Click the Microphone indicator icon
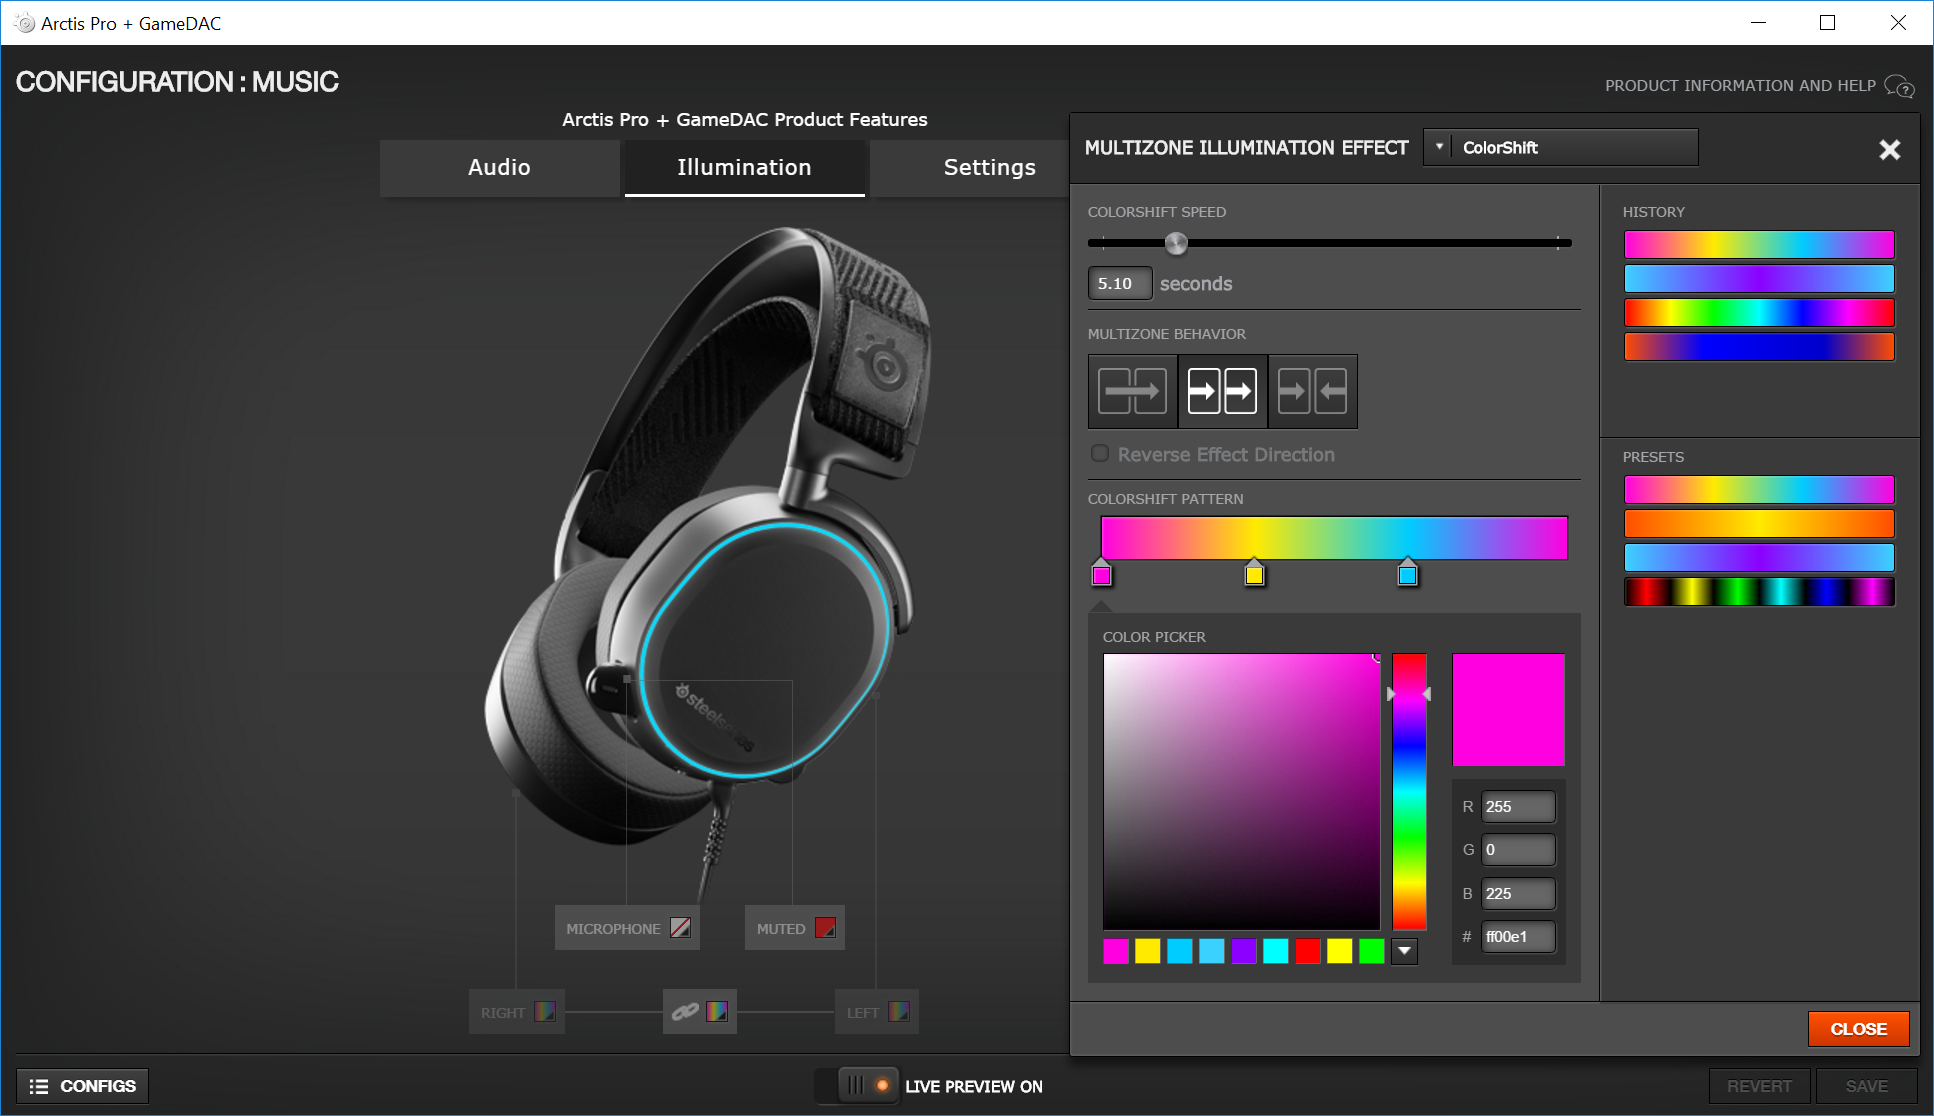 click(683, 929)
